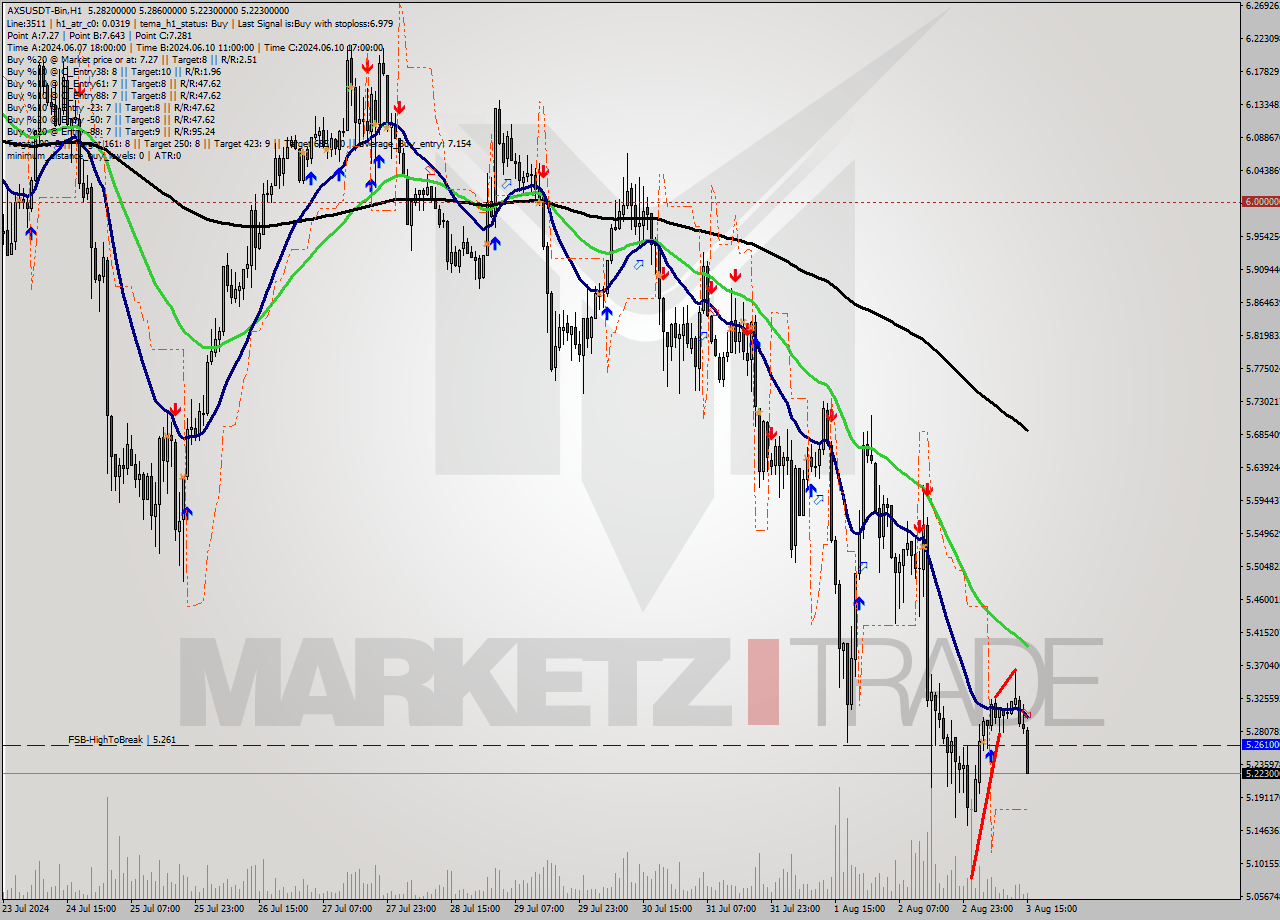Click the 5.9542 price axis label
Viewport: 1280px width, 920px height.
[x=1263, y=236]
